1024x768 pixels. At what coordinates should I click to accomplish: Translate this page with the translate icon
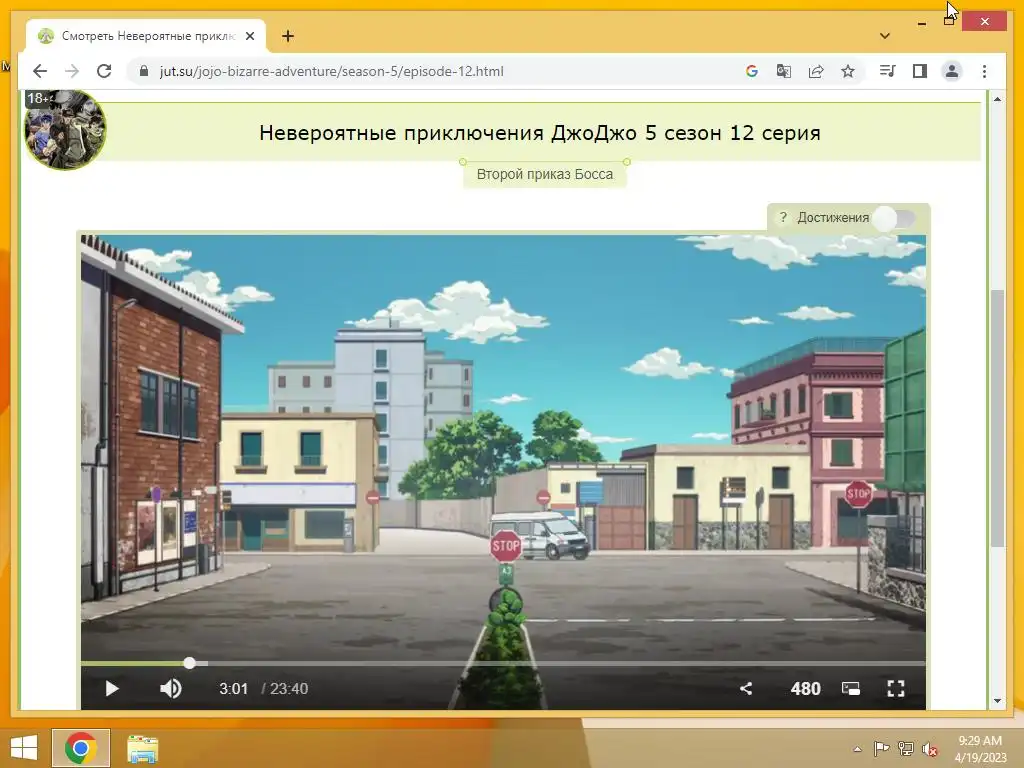(784, 71)
